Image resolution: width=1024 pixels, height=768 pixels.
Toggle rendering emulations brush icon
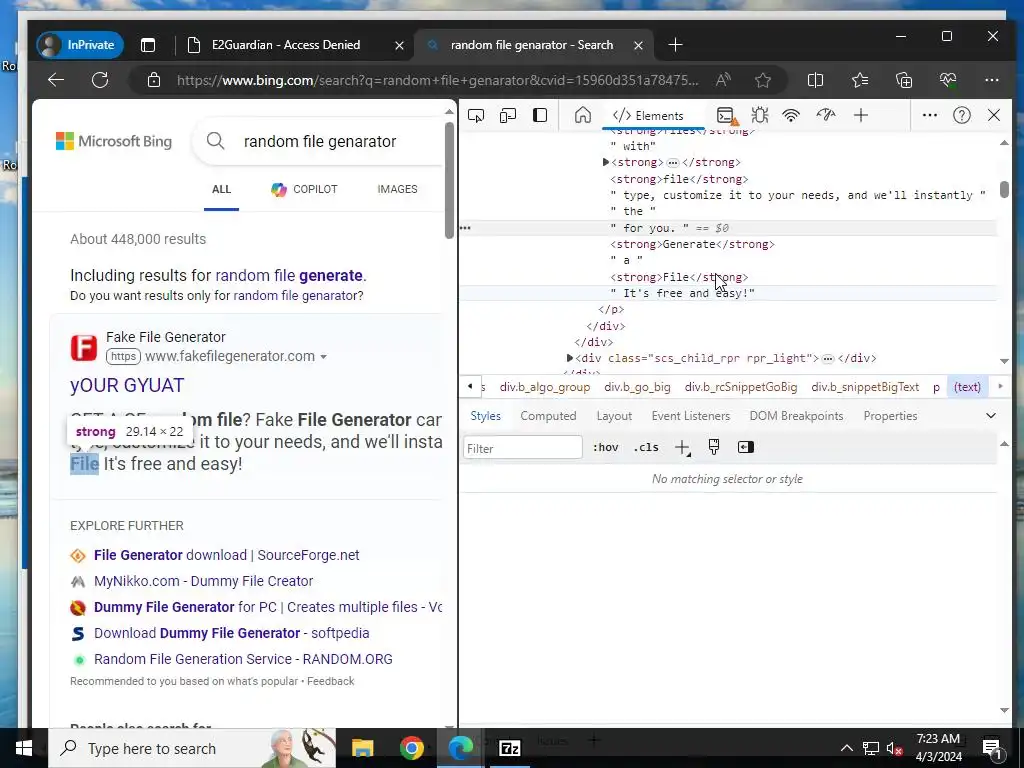pyautogui.click(x=714, y=447)
